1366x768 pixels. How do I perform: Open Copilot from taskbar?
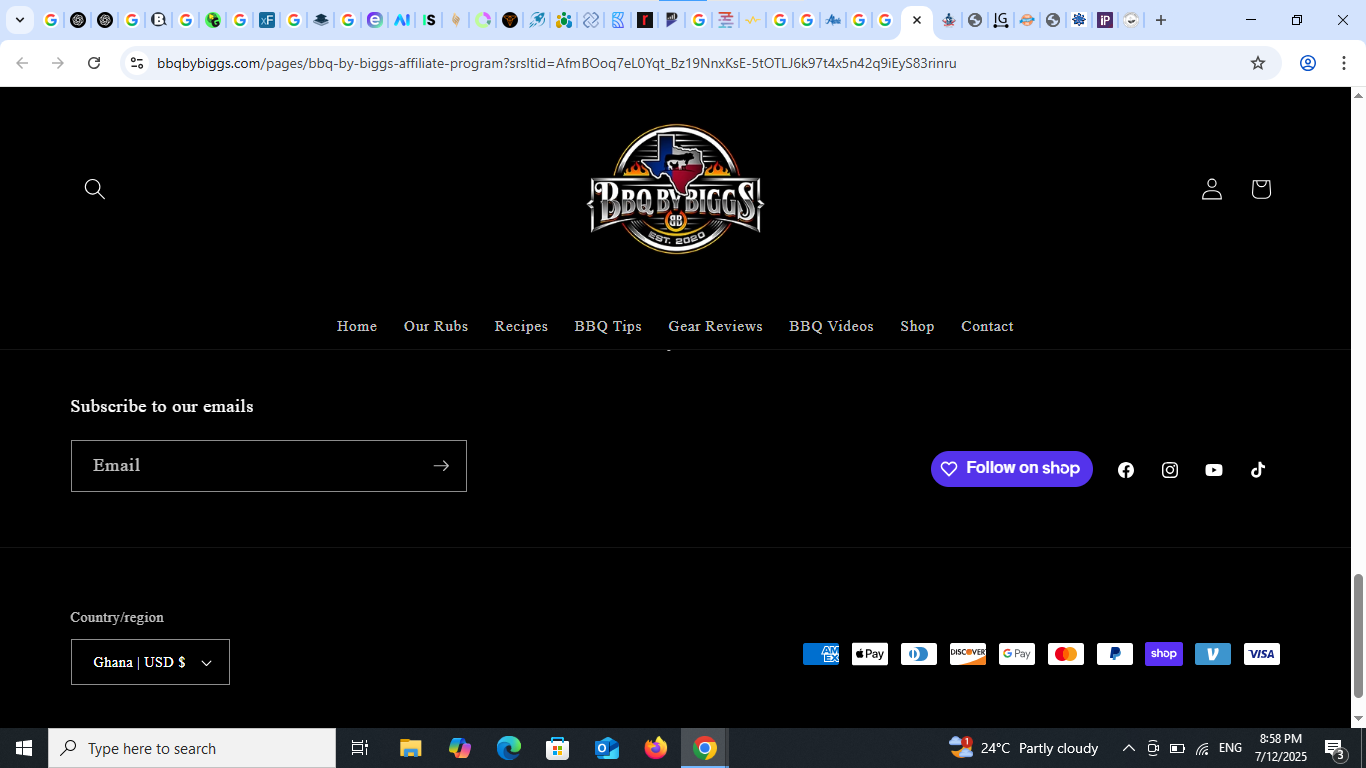pos(460,748)
